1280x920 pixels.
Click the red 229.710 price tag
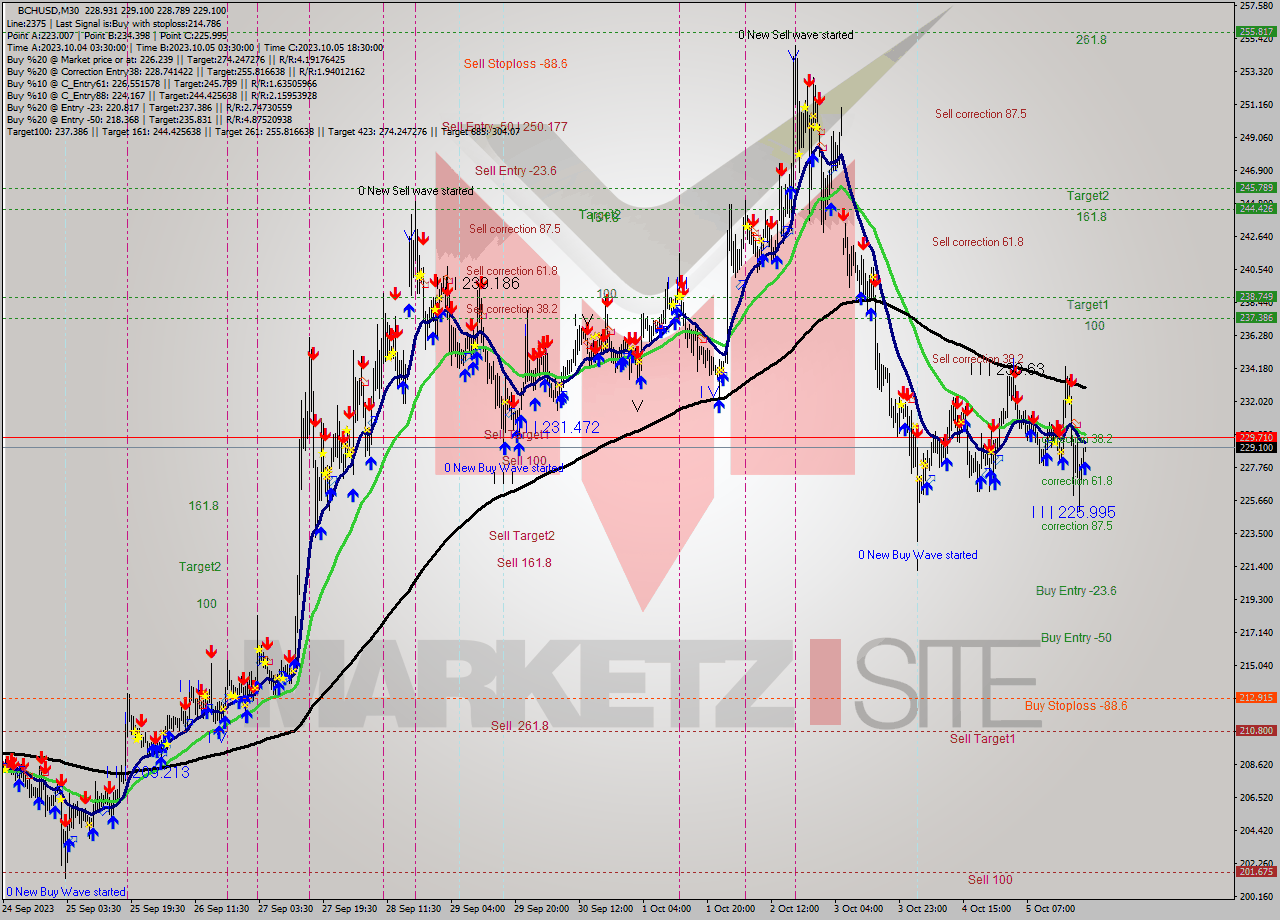pyautogui.click(x=1257, y=437)
